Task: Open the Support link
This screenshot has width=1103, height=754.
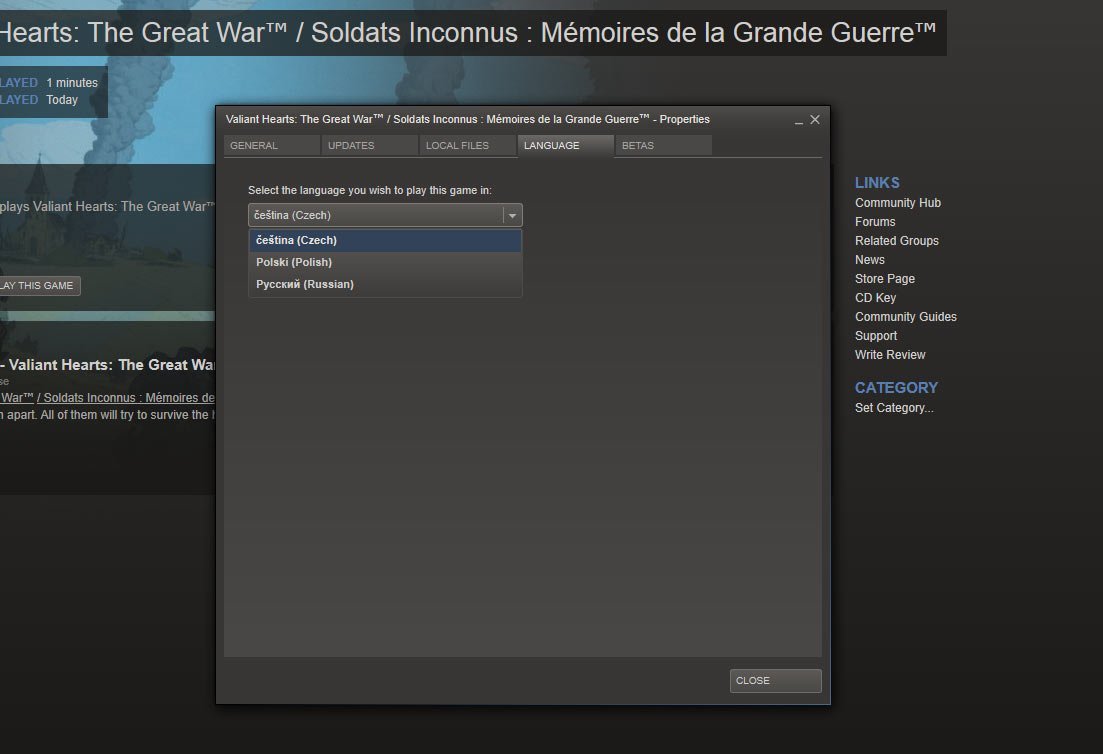Action: tap(876, 336)
